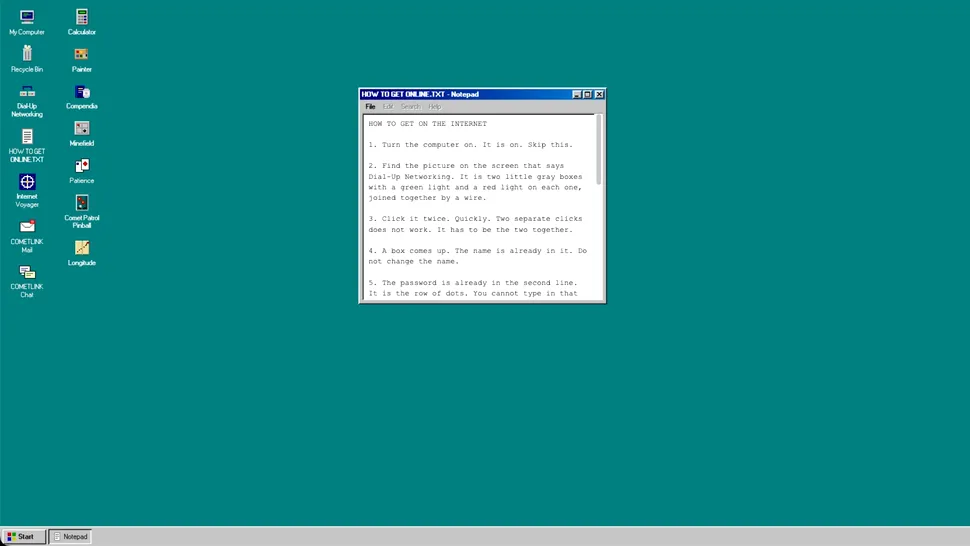Open the Help menu in Notepad
The image size is (970, 546).
(x=435, y=107)
